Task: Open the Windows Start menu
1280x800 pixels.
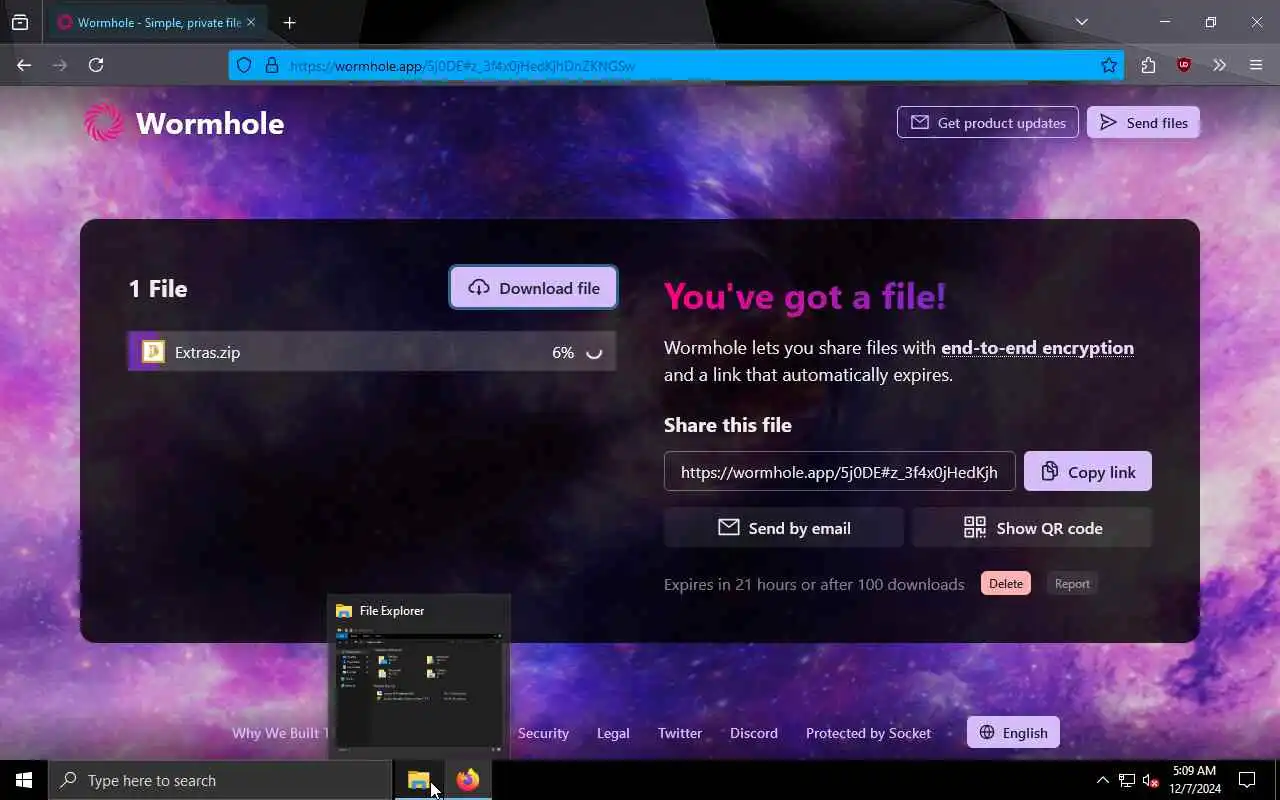Action: [x=24, y=780]
